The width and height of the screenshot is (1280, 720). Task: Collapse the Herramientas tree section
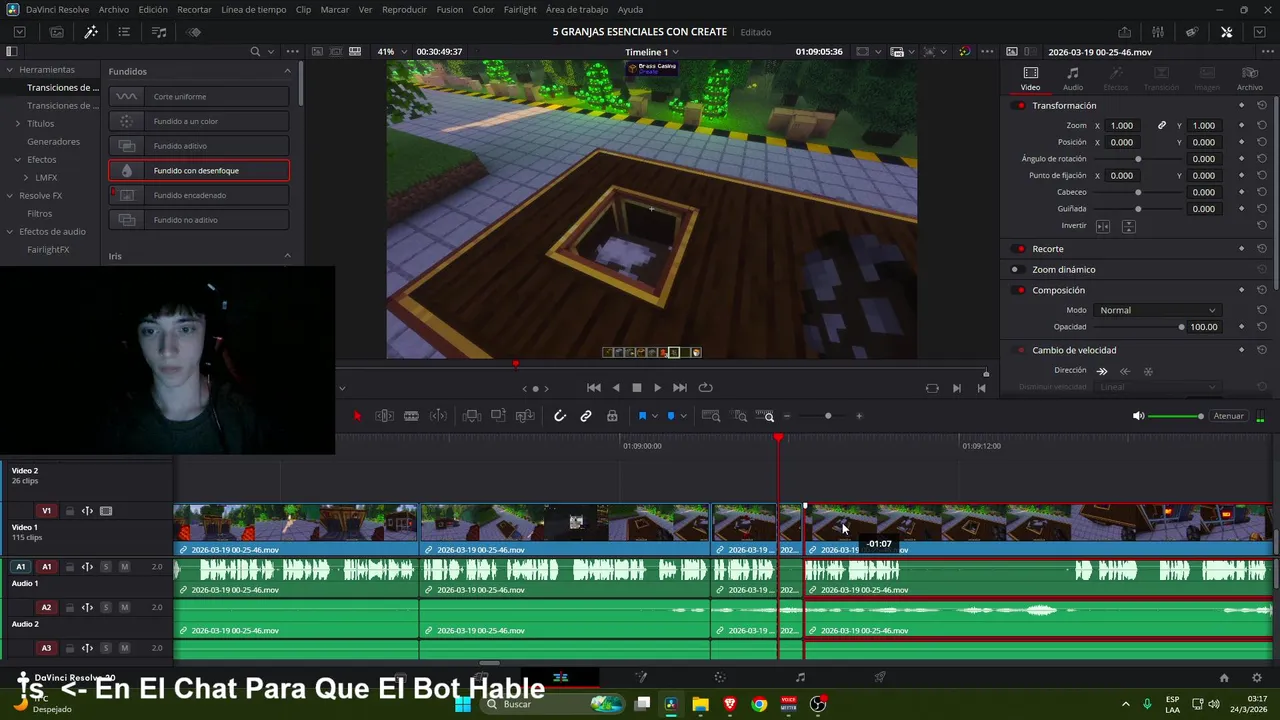click(x=9, y=70)
